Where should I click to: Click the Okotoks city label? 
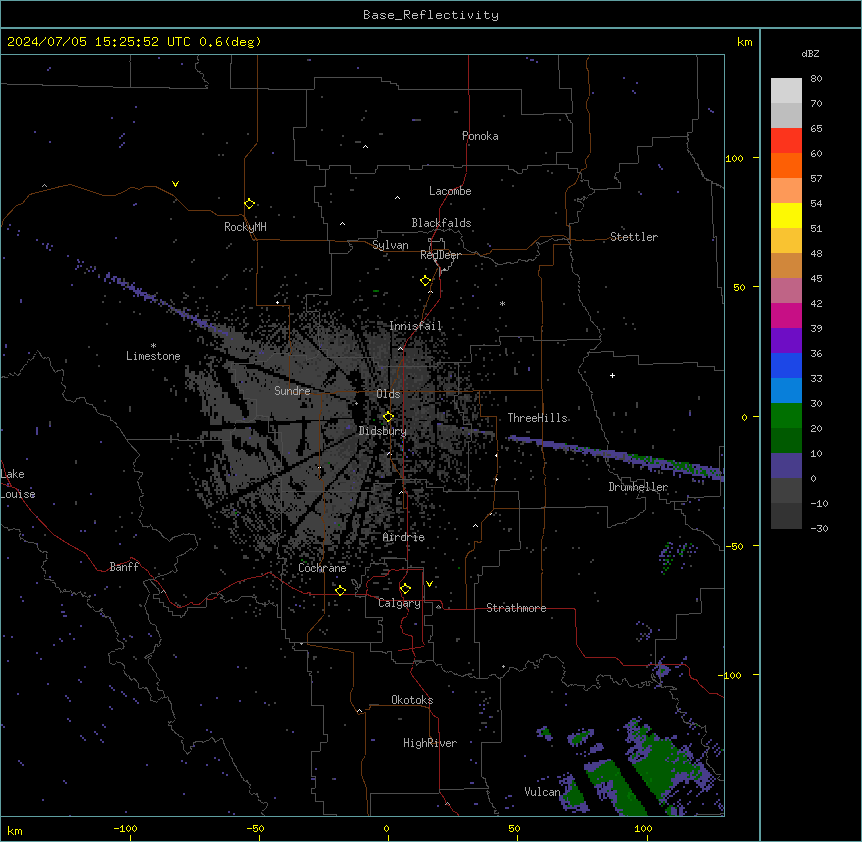pyautogui.click(x=412, y=700)
